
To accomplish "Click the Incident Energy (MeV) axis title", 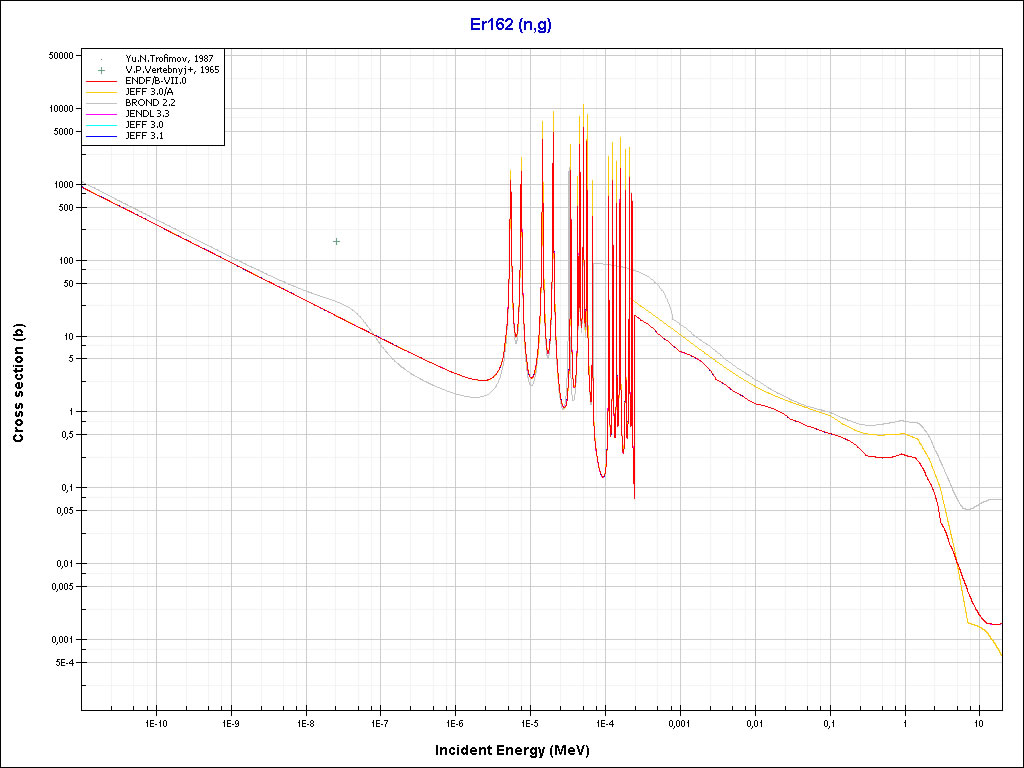I will point(511,750).
